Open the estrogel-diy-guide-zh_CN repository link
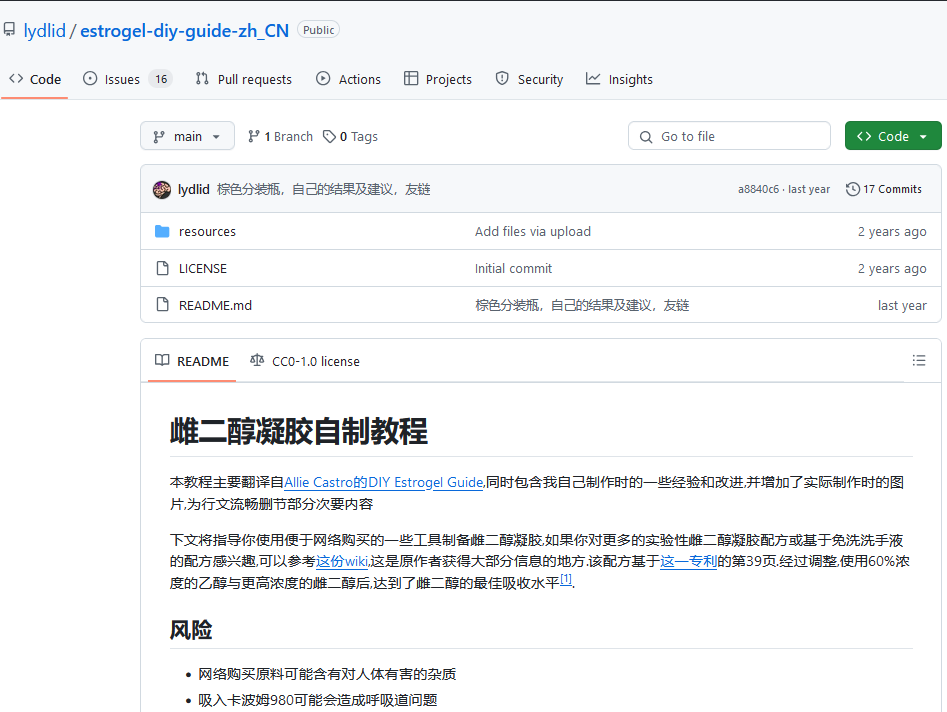Image resolution: width=947 pixels, height=712 pixels. click(185, 31)
